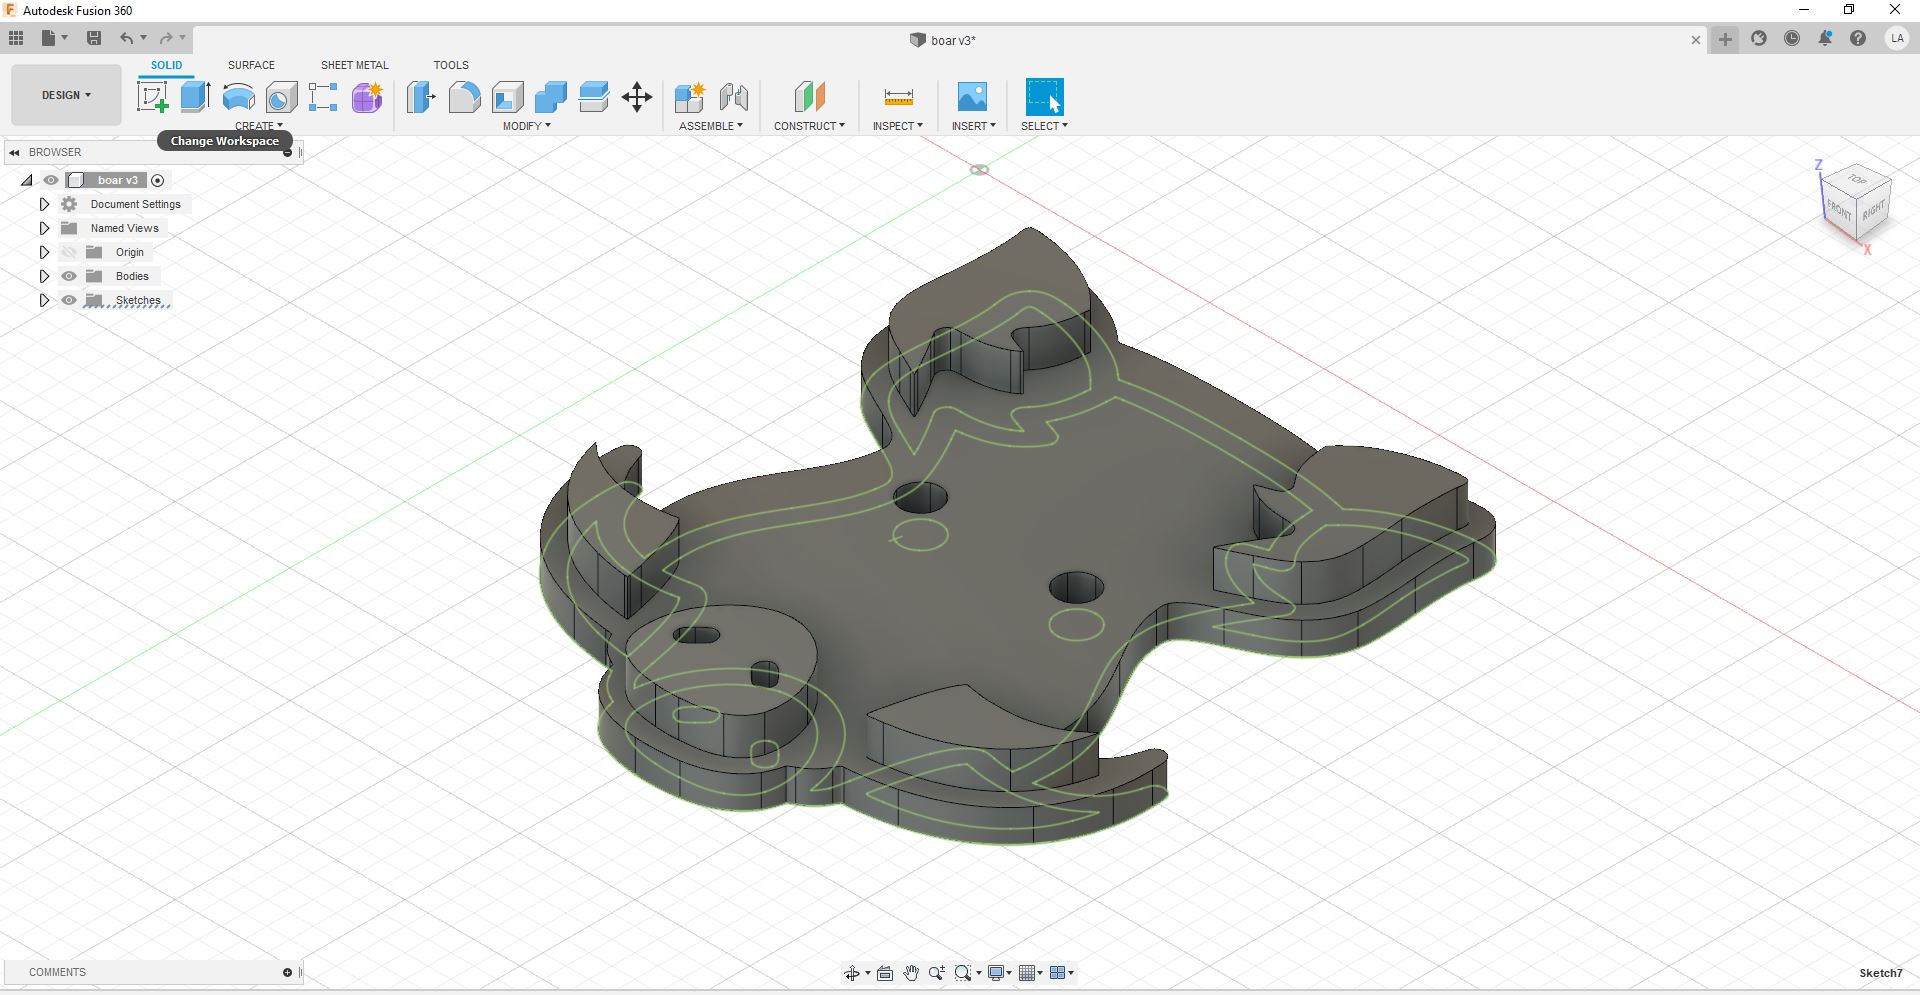Select the Offset Face tool
The height and width of the screenshot is (995, 1920).
[x=594, y=97]
